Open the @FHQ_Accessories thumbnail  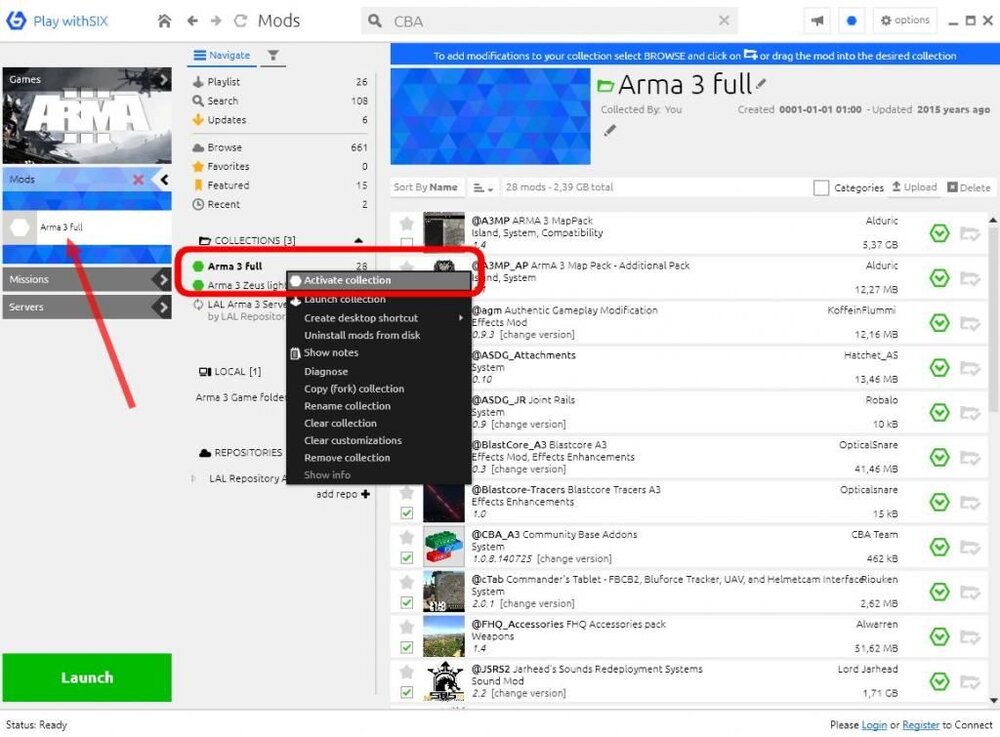443,636
